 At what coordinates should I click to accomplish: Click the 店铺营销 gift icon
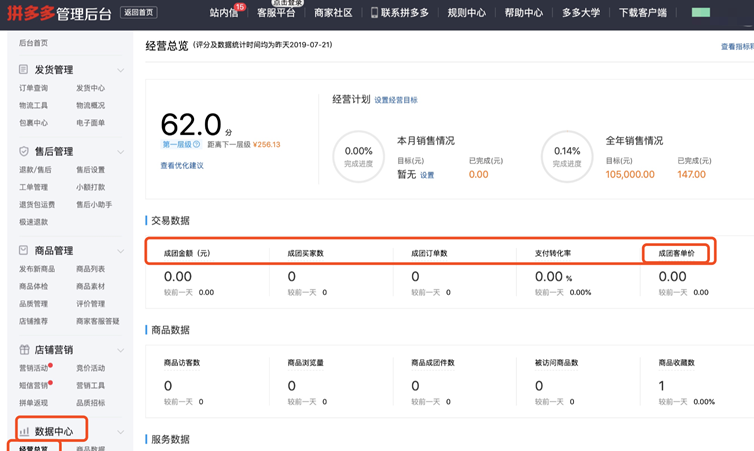[24, 350]
